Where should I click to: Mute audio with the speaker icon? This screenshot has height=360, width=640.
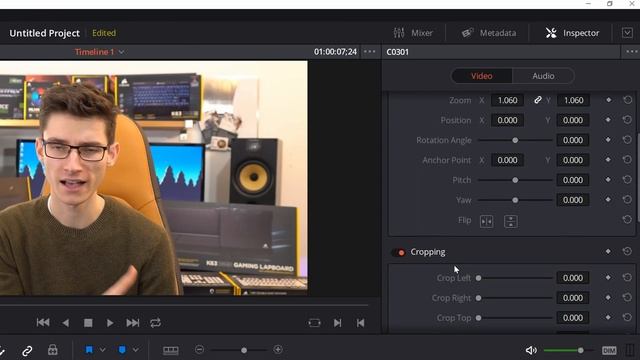pos(531,350)
